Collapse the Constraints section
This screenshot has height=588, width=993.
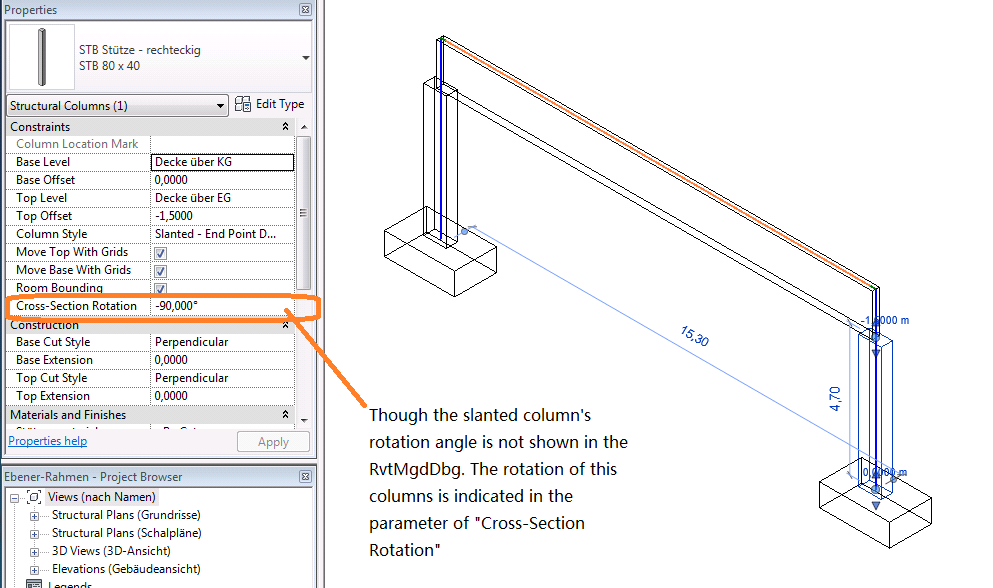click(285, 126)
